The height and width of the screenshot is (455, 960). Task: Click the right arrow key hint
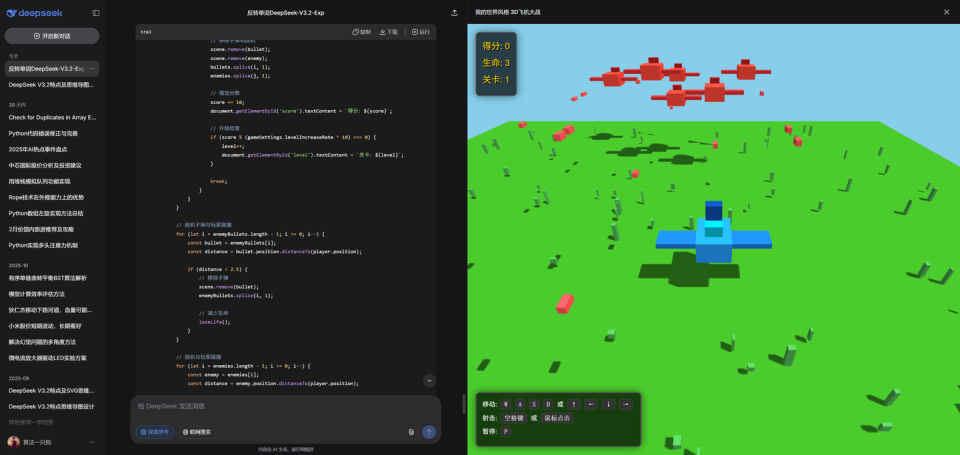(x=626, y=404)
